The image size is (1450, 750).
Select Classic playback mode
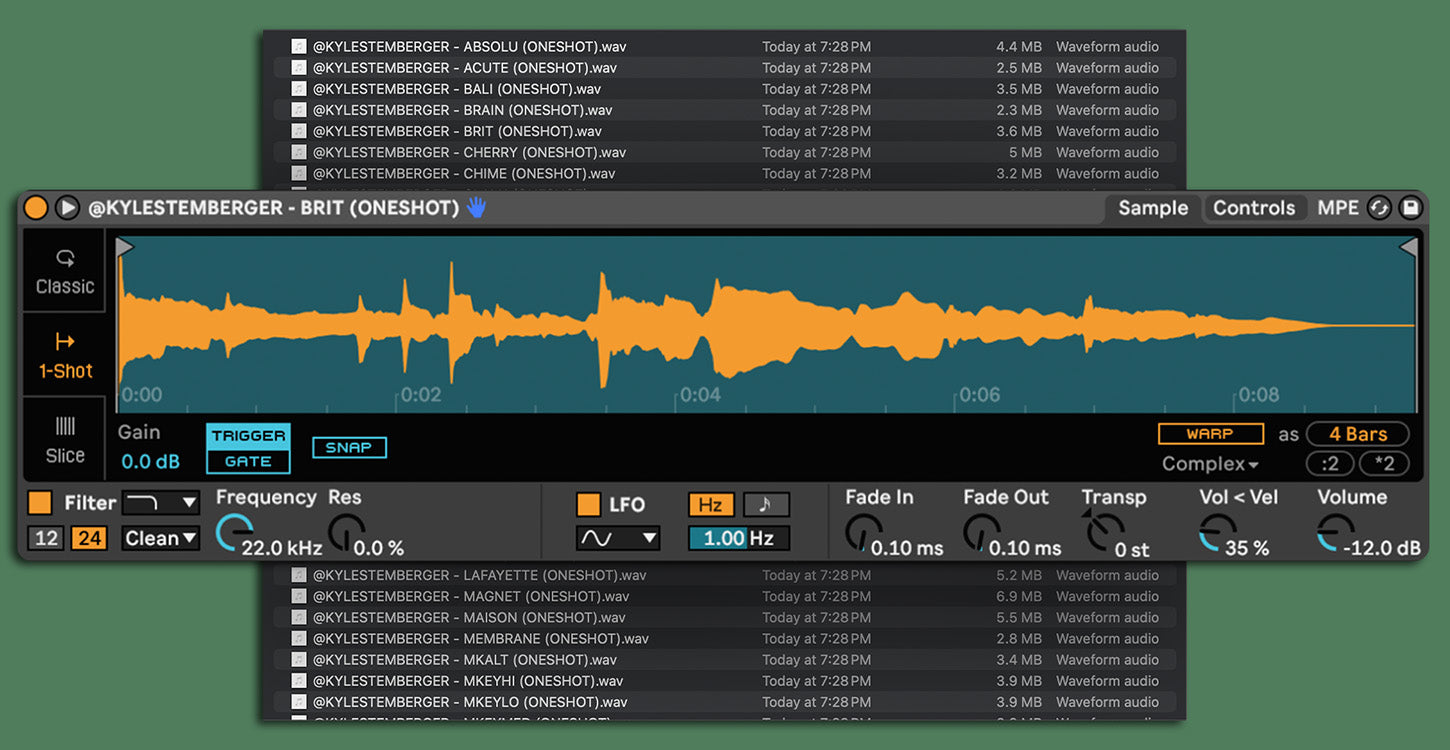coord(65,271)
